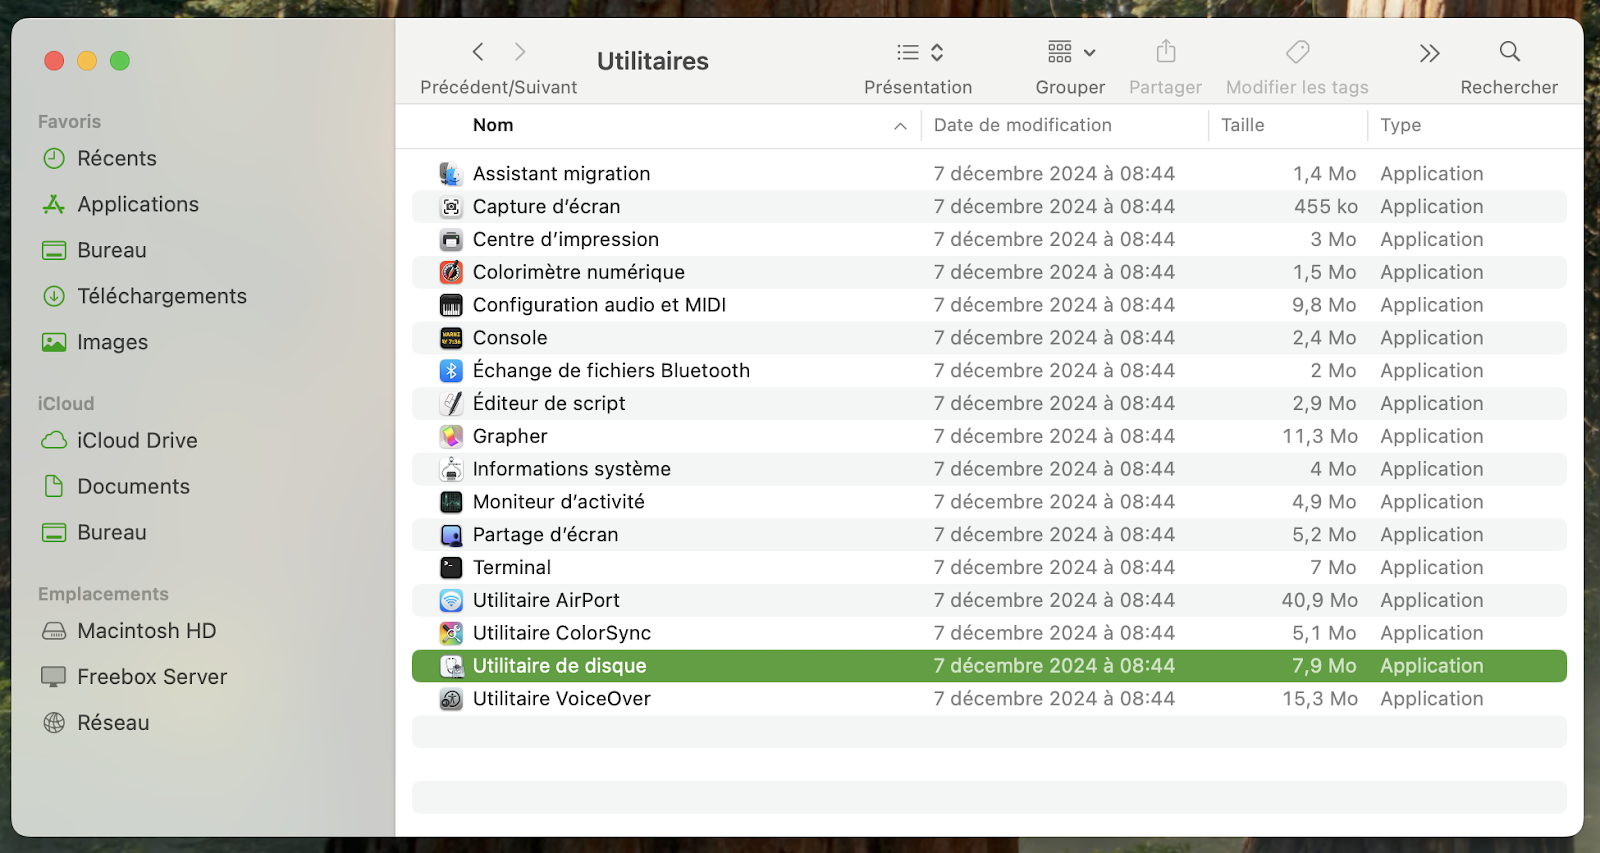This screenshot has height=853, width=1600.
Task: Click the Terminal app icon
Action: (x=451, y=568)
